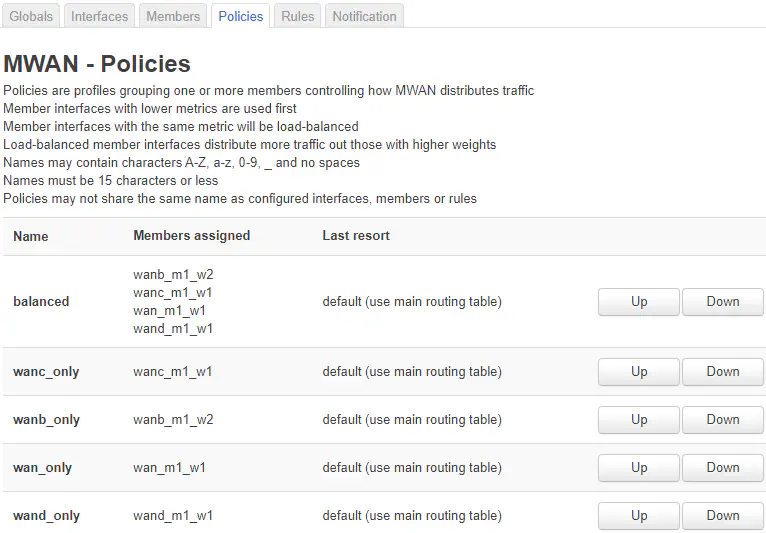766x533 pixels.
Task: Click the Last resort column header
Action: [x=356, y=236]
